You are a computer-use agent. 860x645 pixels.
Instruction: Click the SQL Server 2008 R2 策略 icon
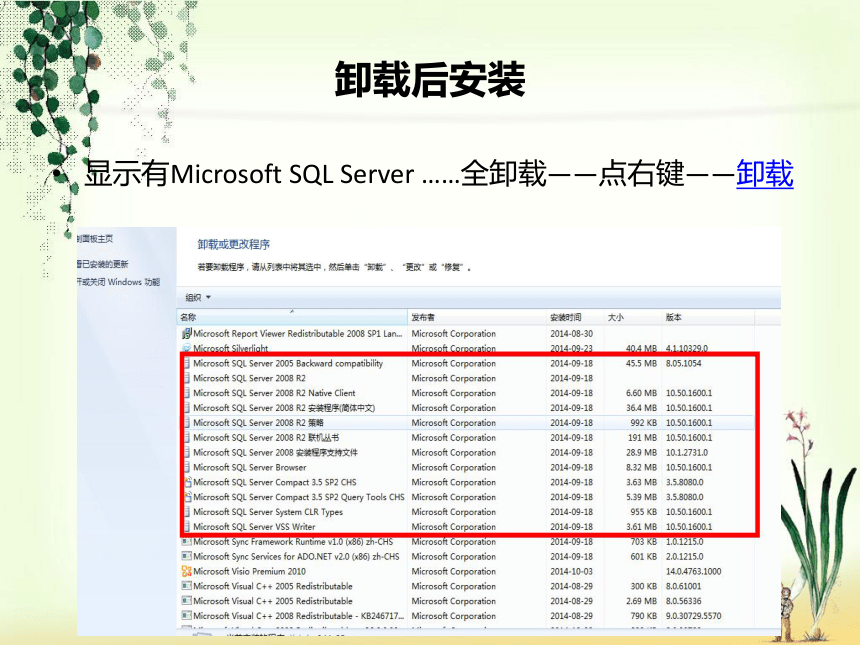(x=186, y=422)
